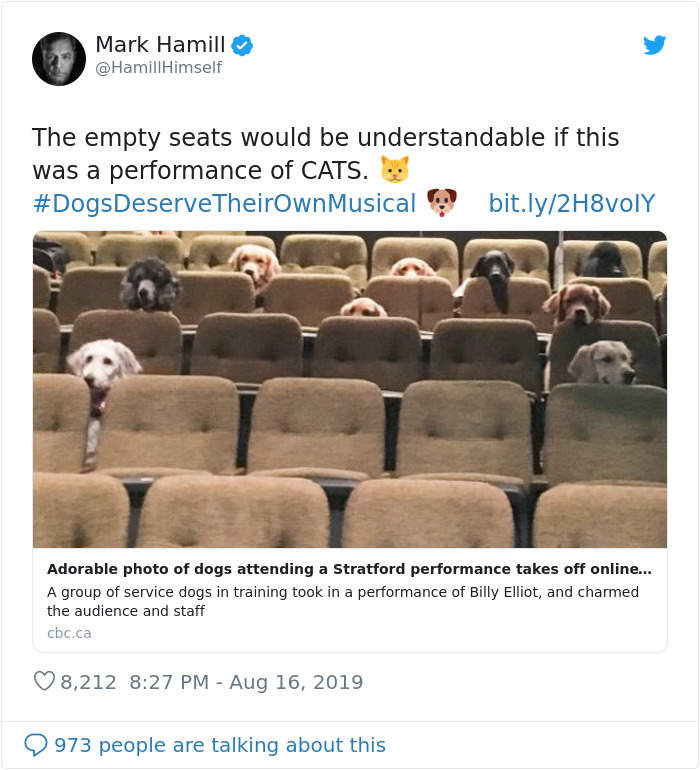Click the speech bubble reply icon
700x770 pixels.
point(36,745)
